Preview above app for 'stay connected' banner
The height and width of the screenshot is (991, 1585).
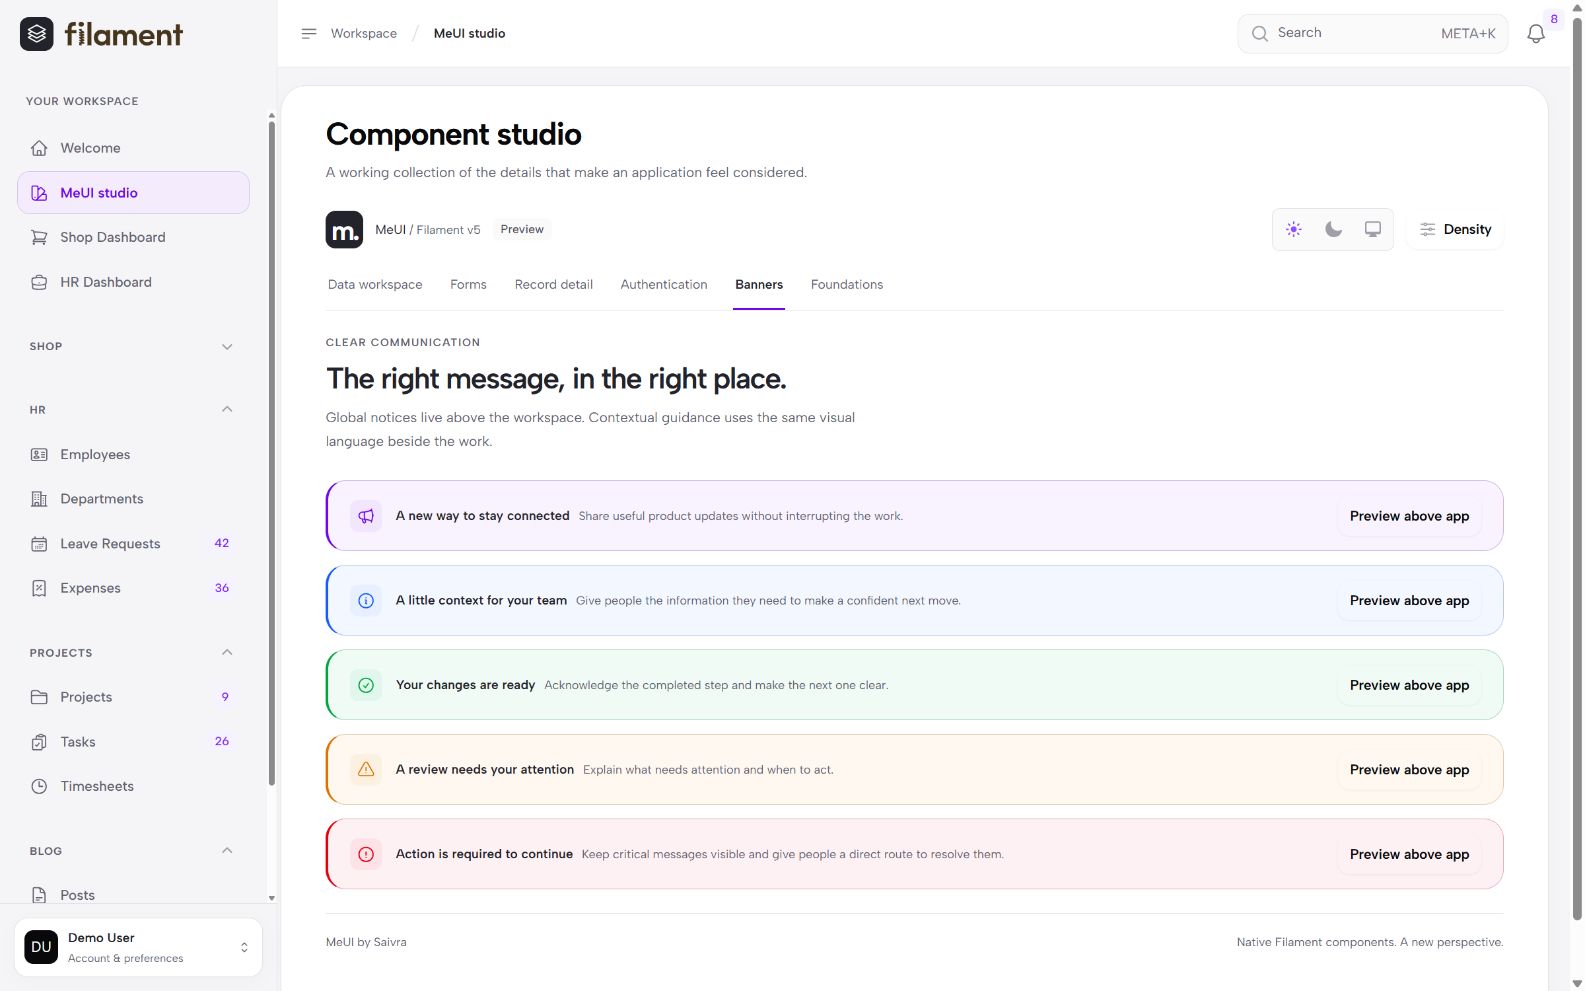[x=1409, y=516]
